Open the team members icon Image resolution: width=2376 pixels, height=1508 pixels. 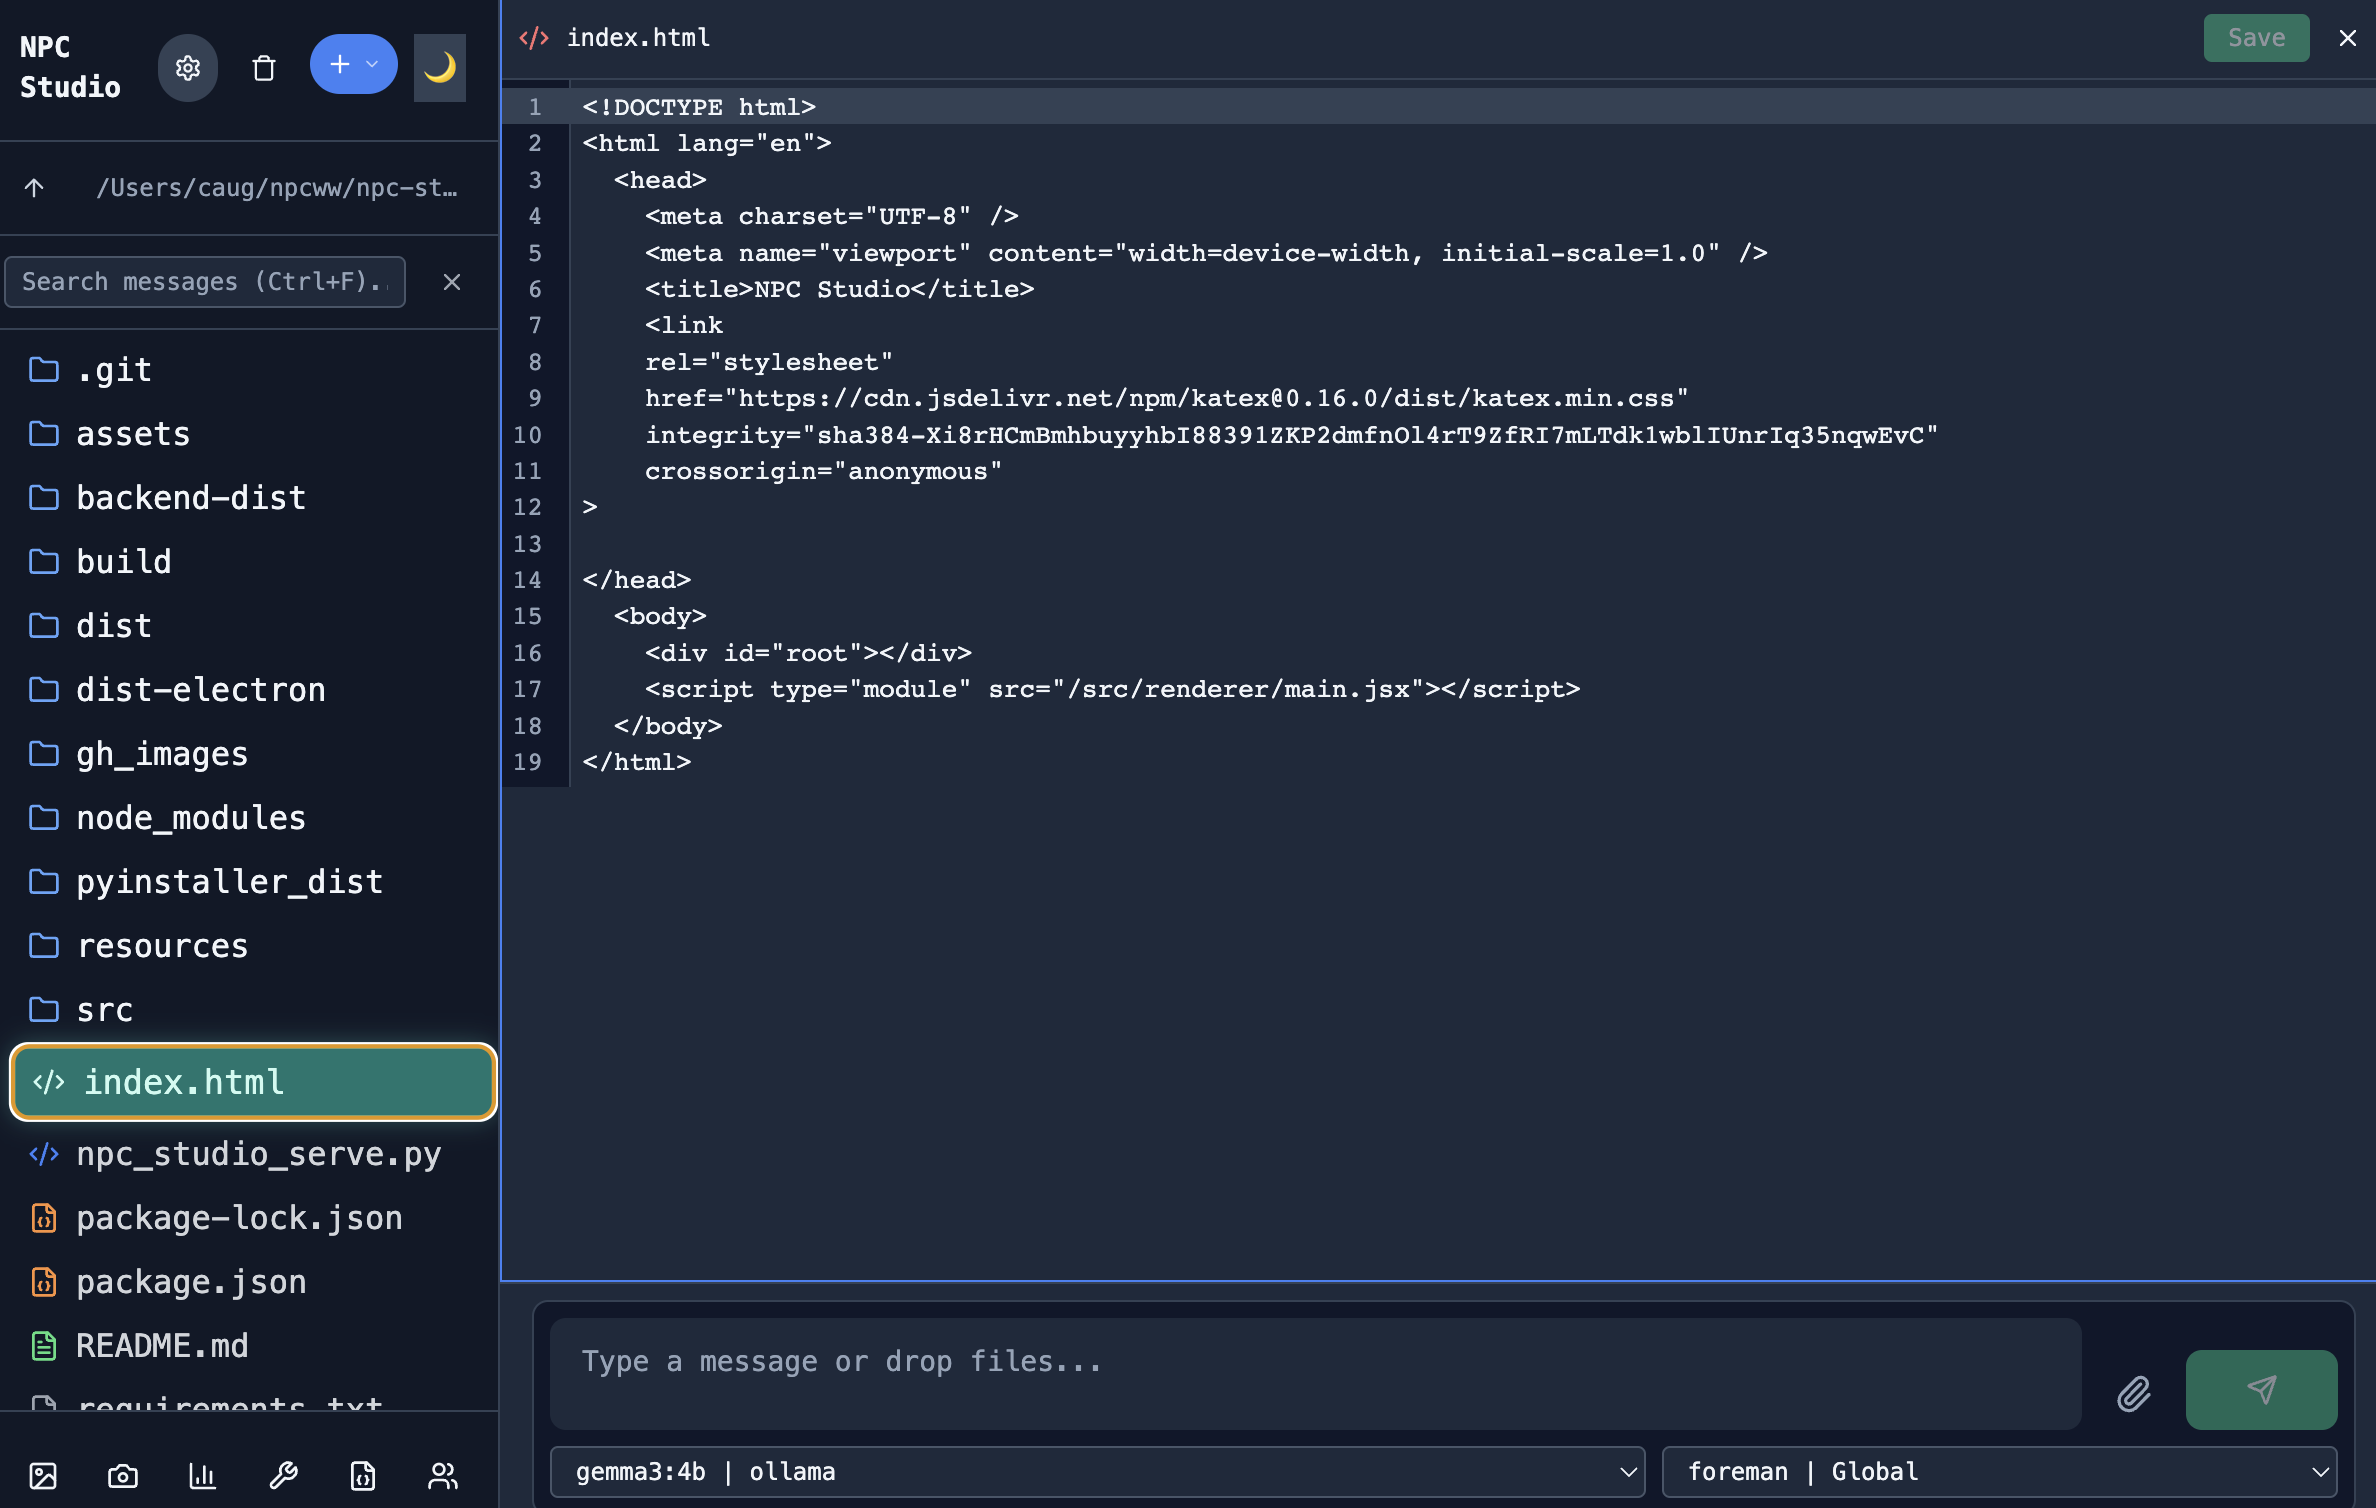(x=443, y=1475)
